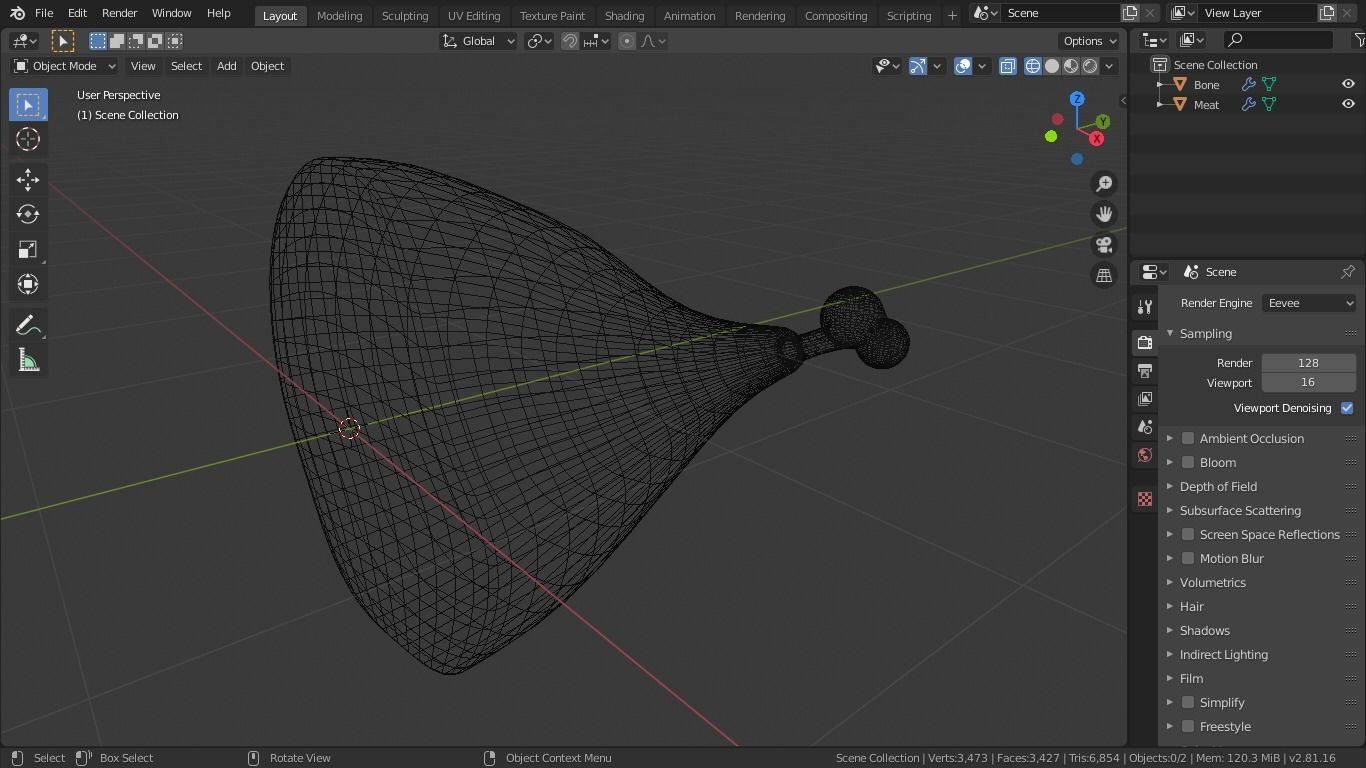Enable Bloom checkbox
This screenshot has height=768, width=1366.
(x=1188, y=462)
